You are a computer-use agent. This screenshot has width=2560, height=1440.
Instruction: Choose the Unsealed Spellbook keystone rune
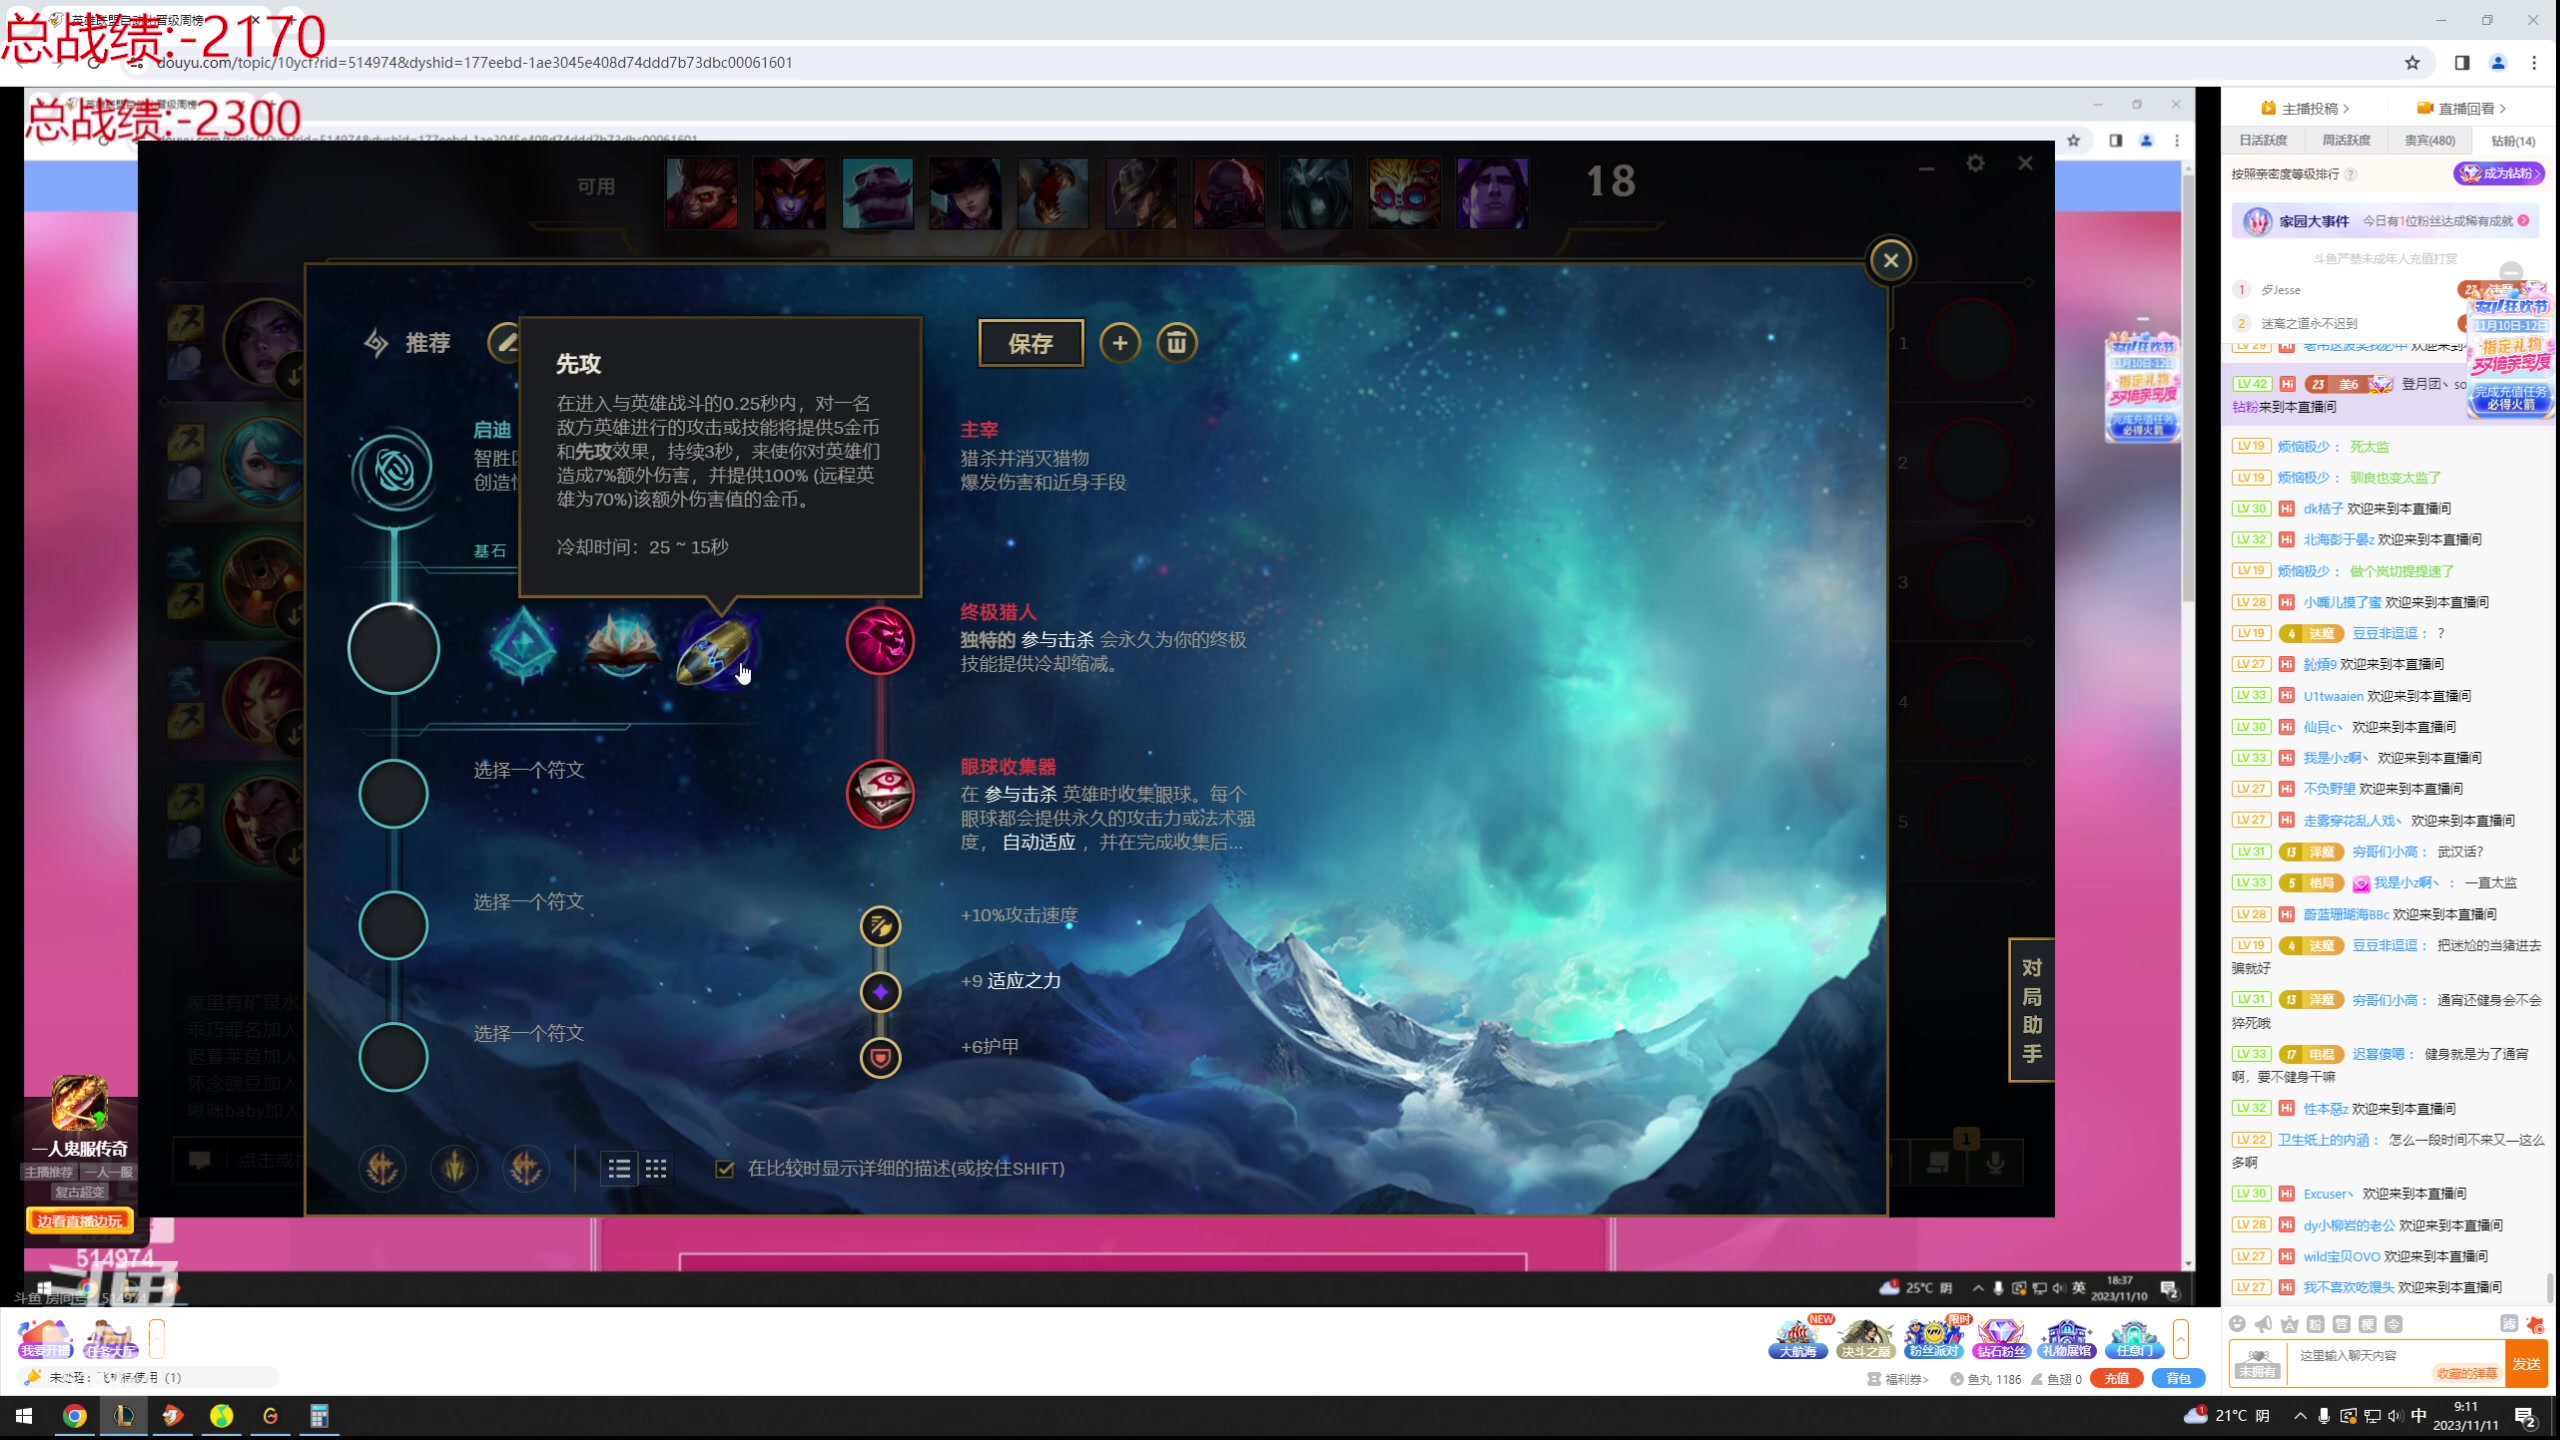click(621, 646)
